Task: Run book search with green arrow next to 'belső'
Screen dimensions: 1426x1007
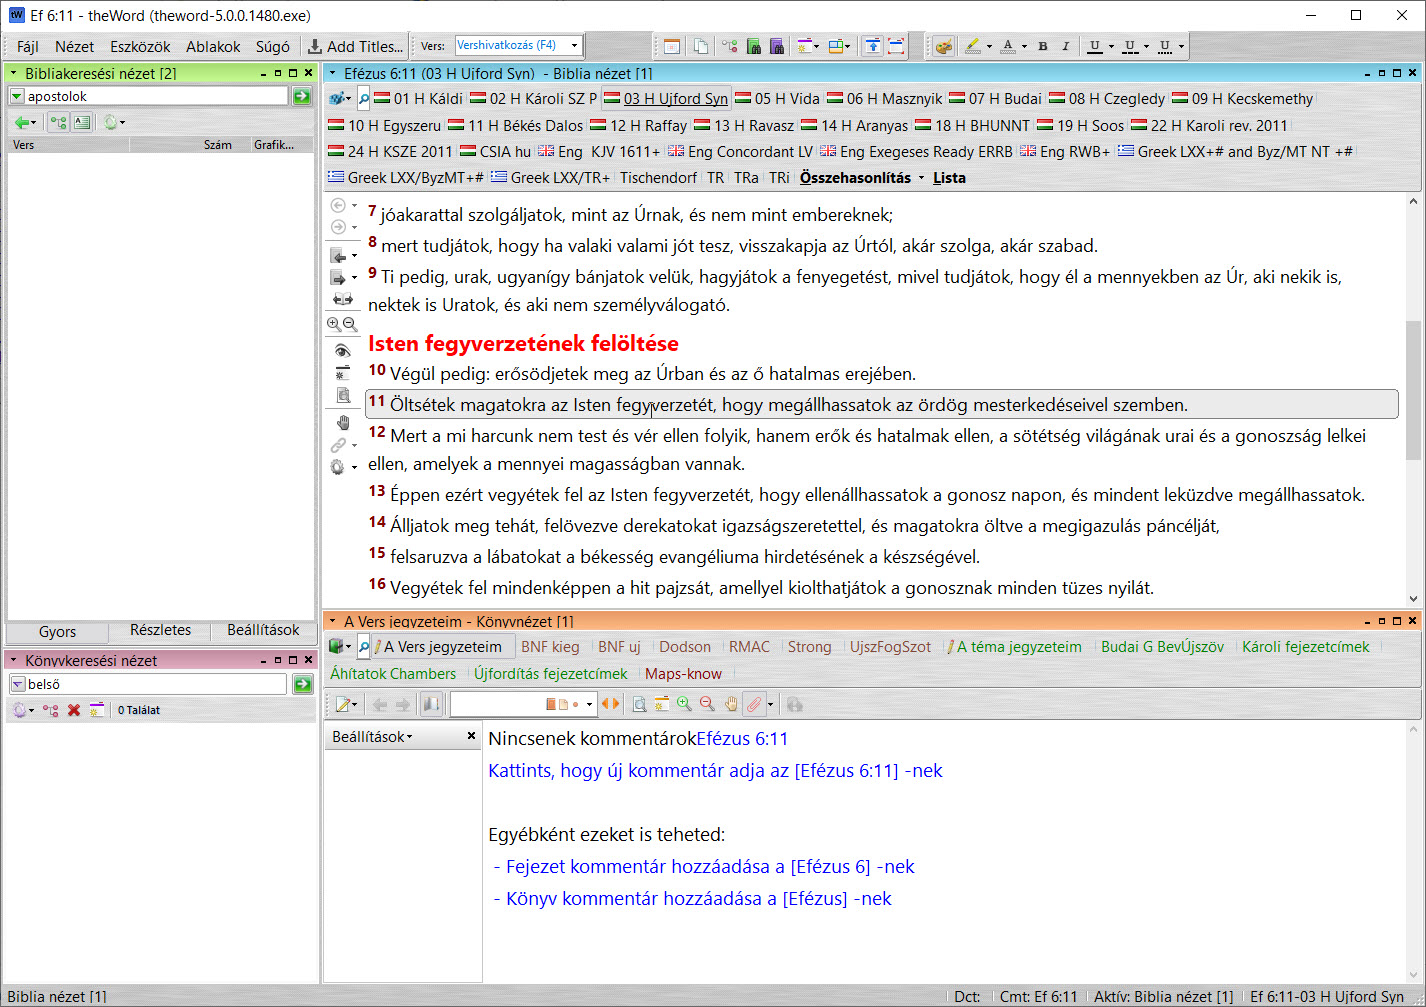Action: 302,684
